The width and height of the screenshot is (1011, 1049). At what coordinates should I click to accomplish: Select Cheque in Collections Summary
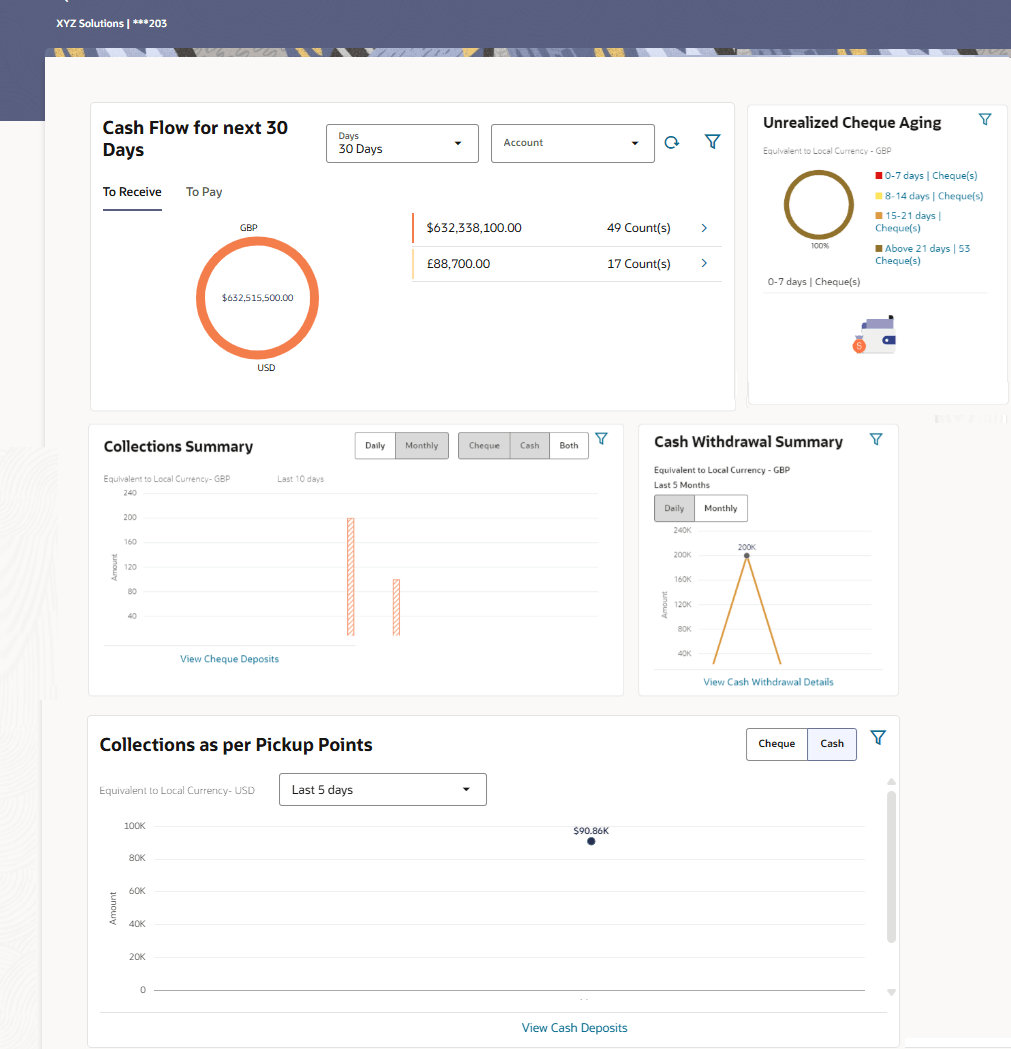tap(484, 446)
